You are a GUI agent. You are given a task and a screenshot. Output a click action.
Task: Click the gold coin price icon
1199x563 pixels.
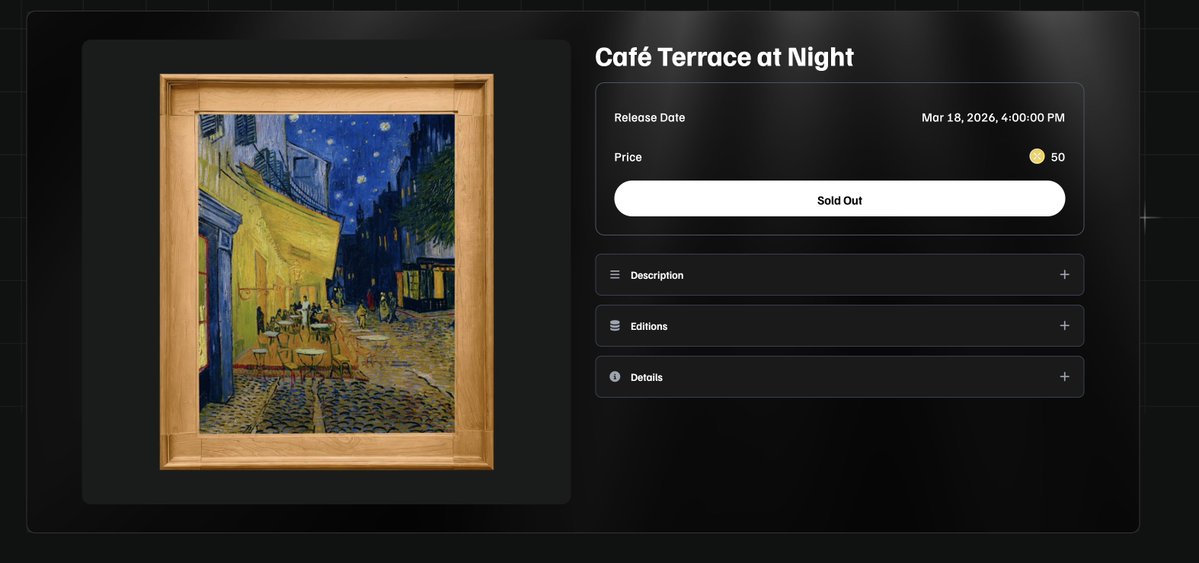pyautogui.click(x=1036, y=157)
